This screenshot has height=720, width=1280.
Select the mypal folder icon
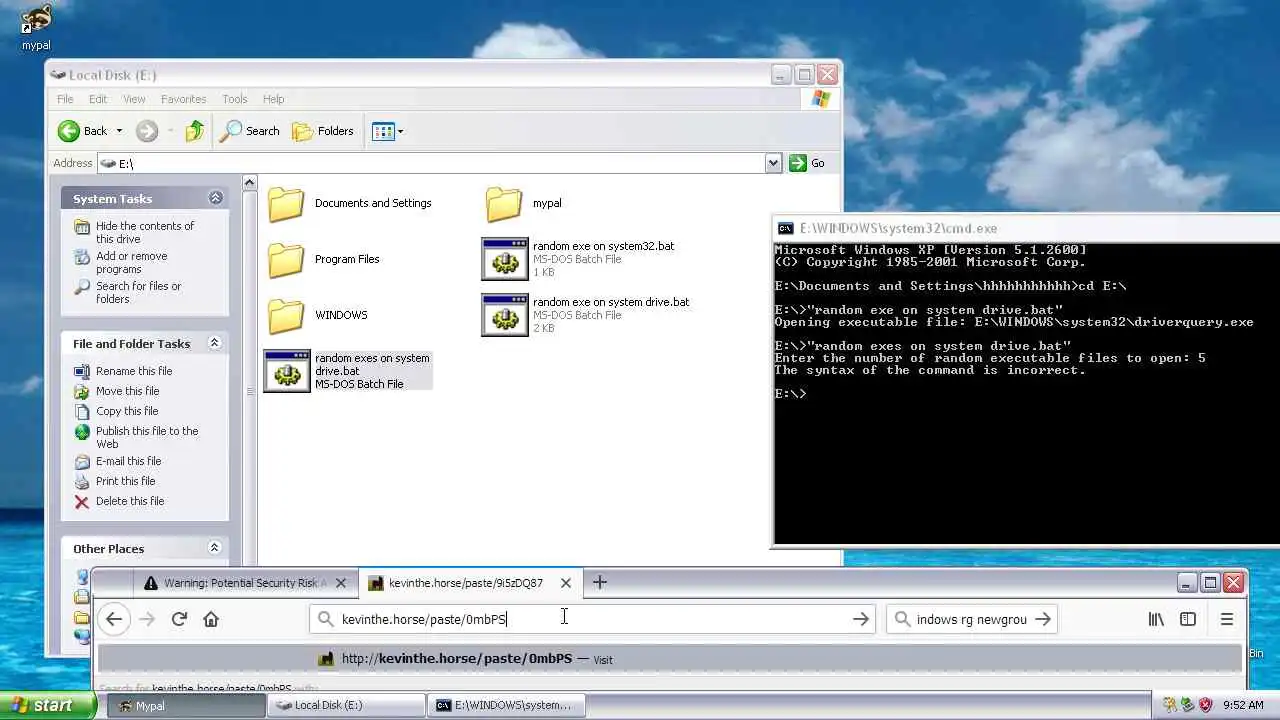click(504, 203)
